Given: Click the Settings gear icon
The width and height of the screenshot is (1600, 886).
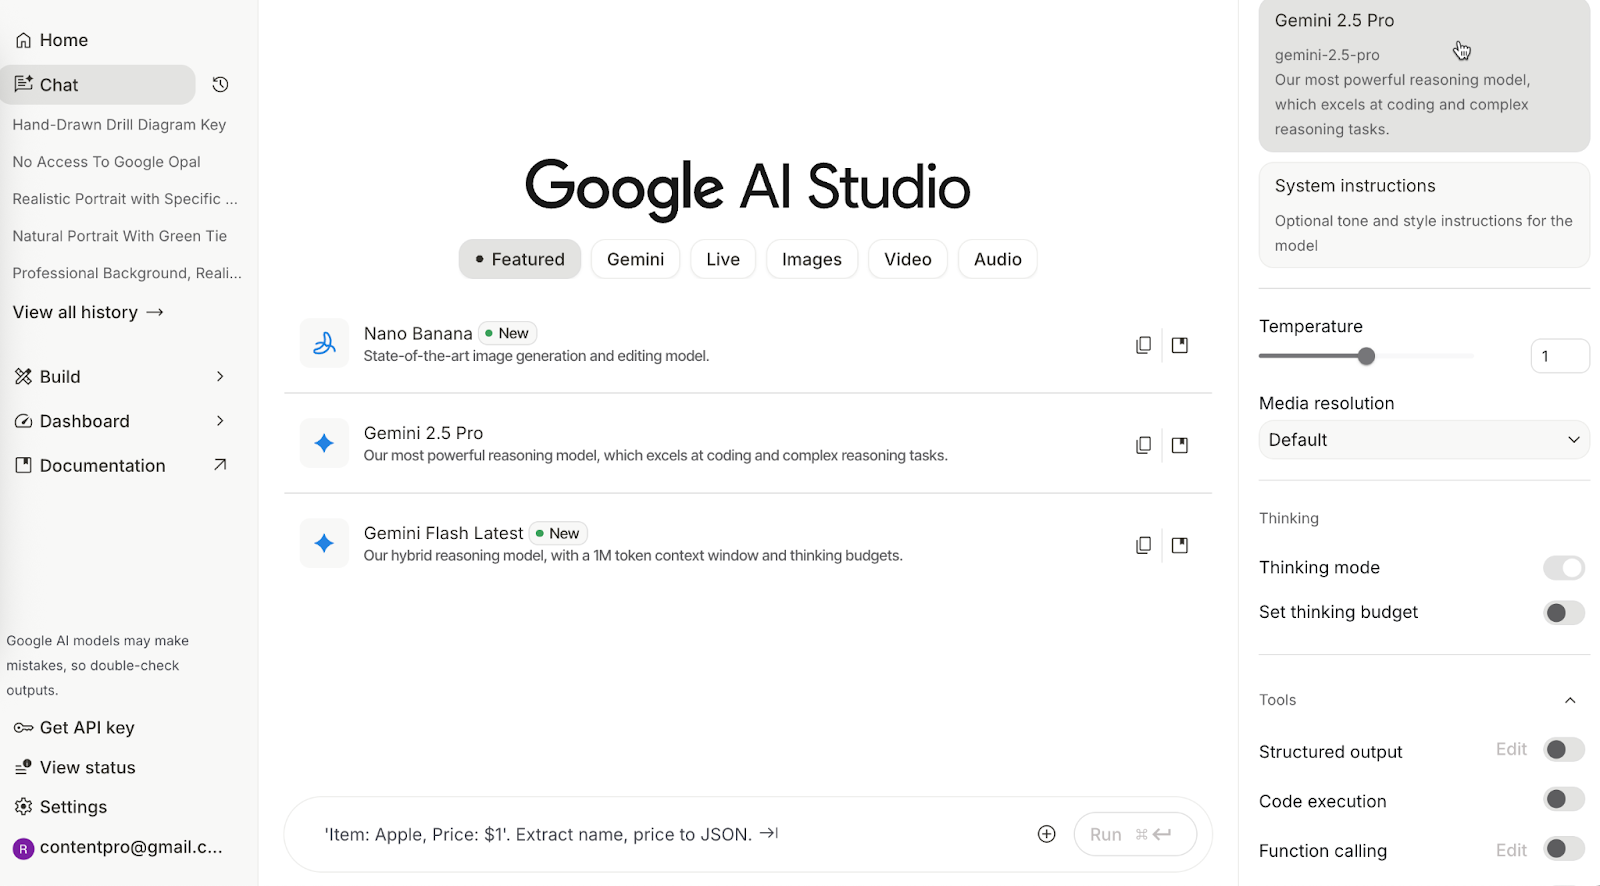Looking at the screenshot, I should pos(23,806).
